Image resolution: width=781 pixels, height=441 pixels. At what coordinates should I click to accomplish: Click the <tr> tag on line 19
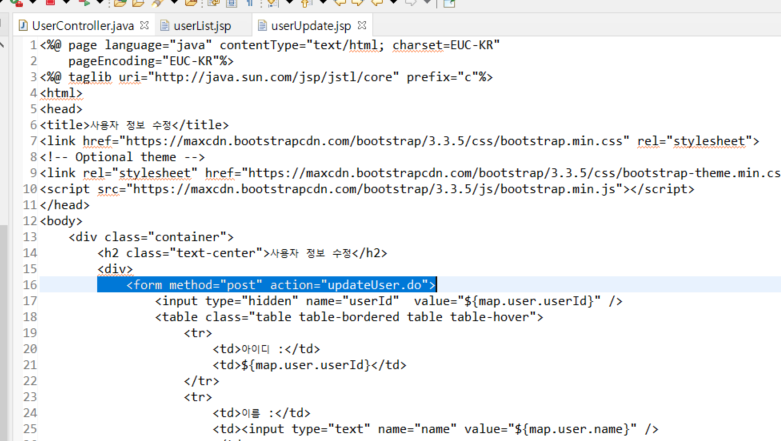coord(198,333)
